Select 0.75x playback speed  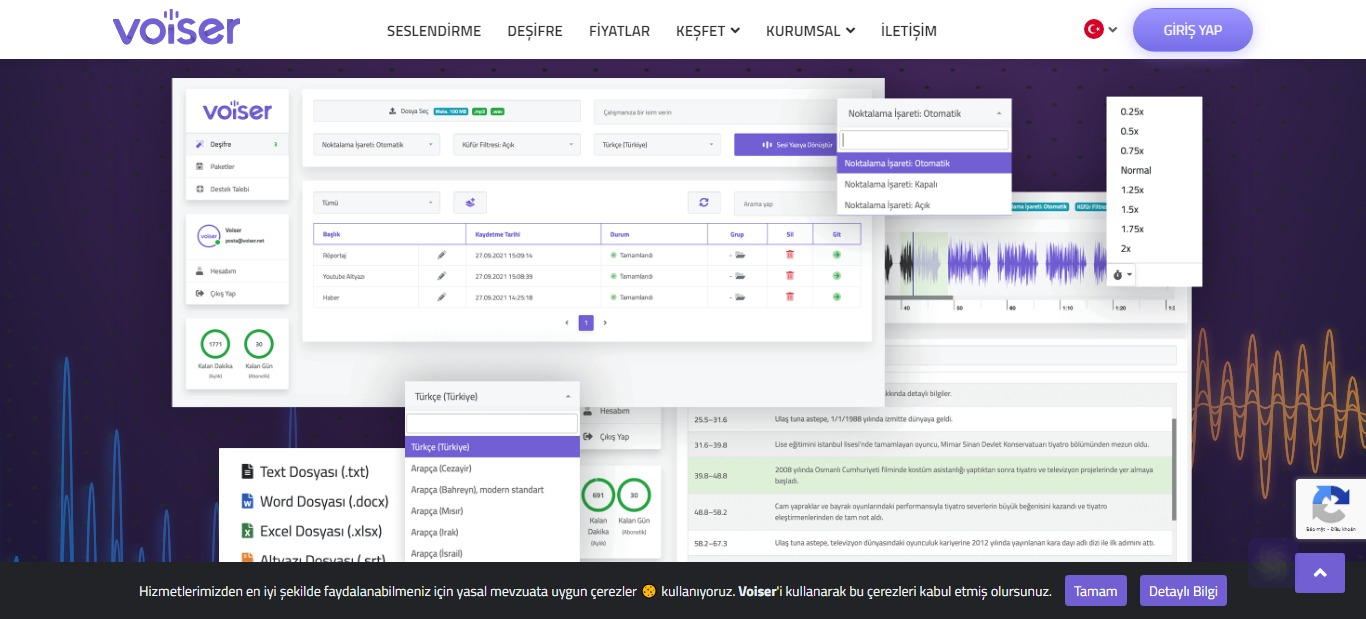1132,151
